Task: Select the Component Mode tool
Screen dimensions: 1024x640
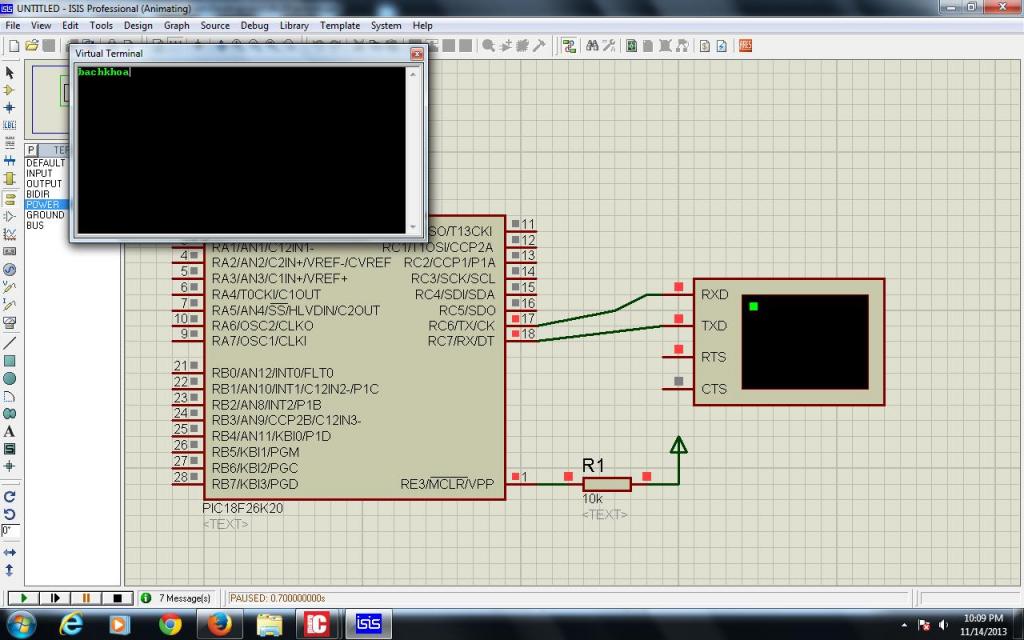Action: click(x=10, y=90)
